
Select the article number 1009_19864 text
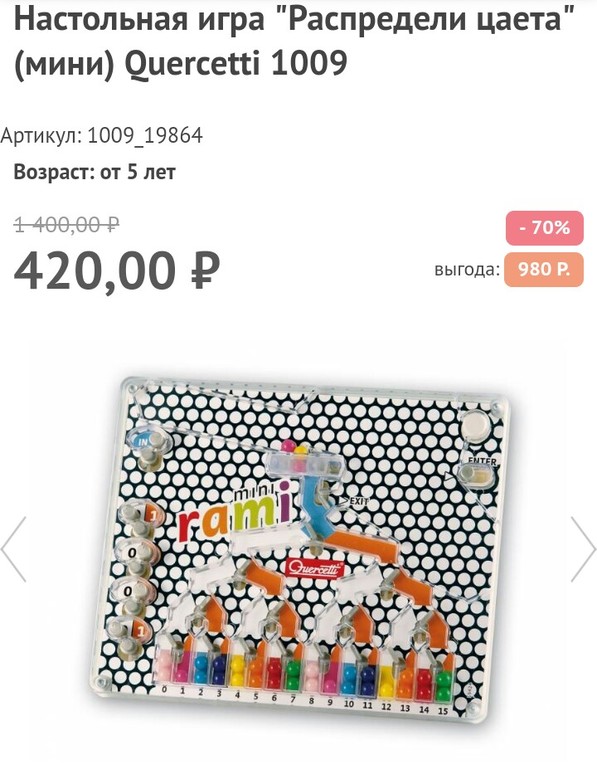click(145, 135)
